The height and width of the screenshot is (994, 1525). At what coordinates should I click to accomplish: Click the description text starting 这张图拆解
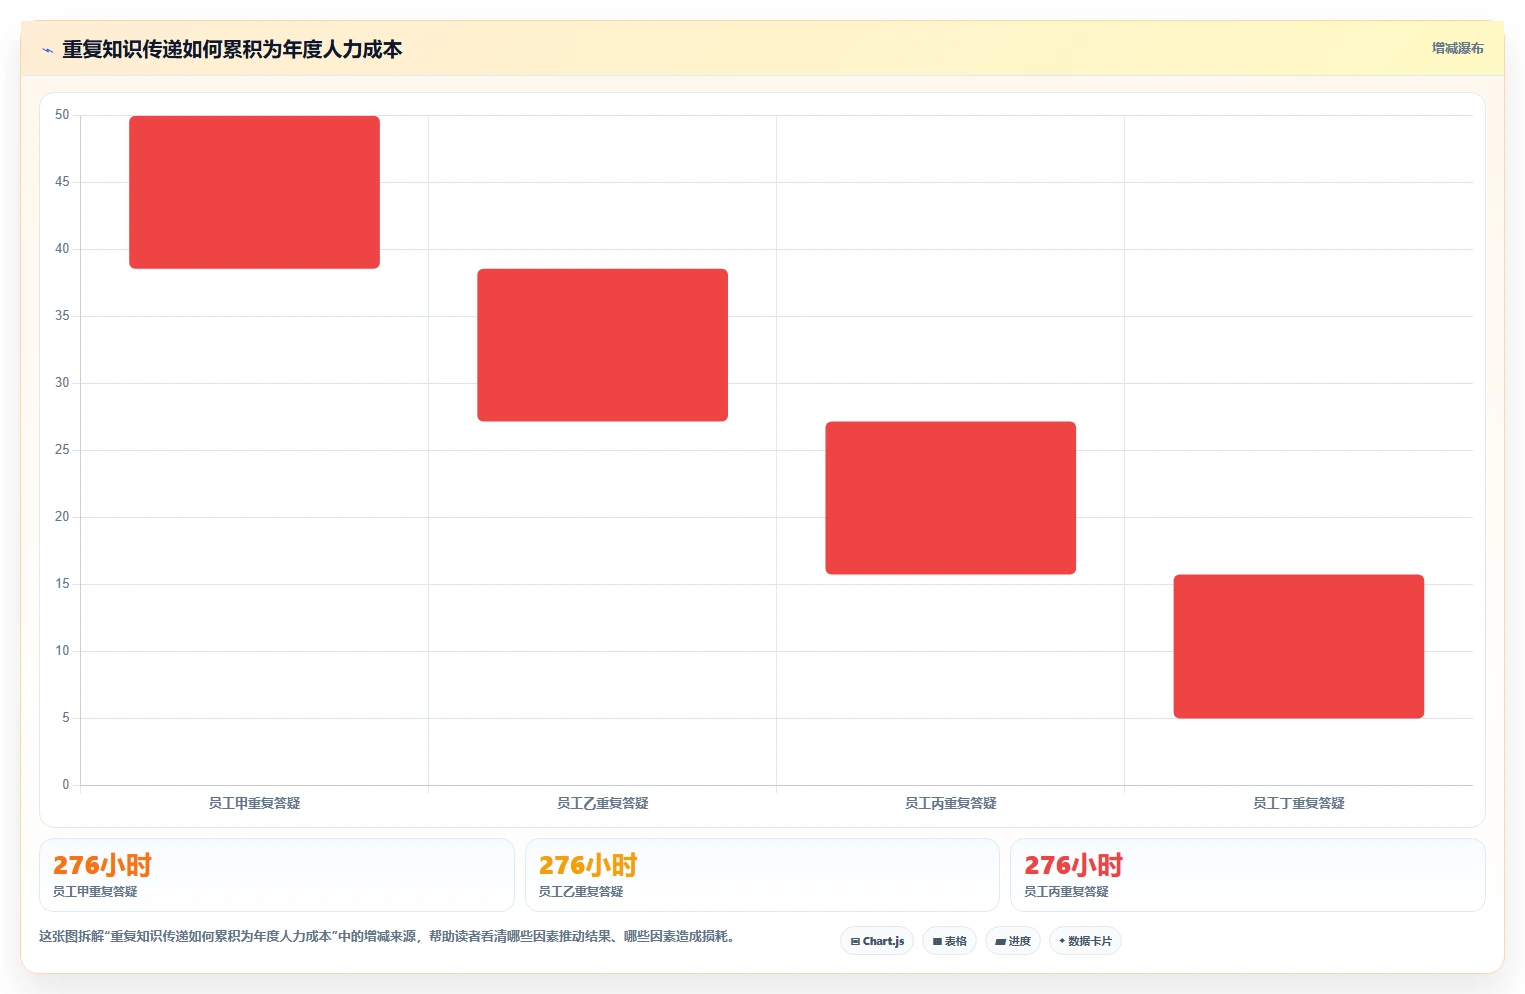click(388, 937)
